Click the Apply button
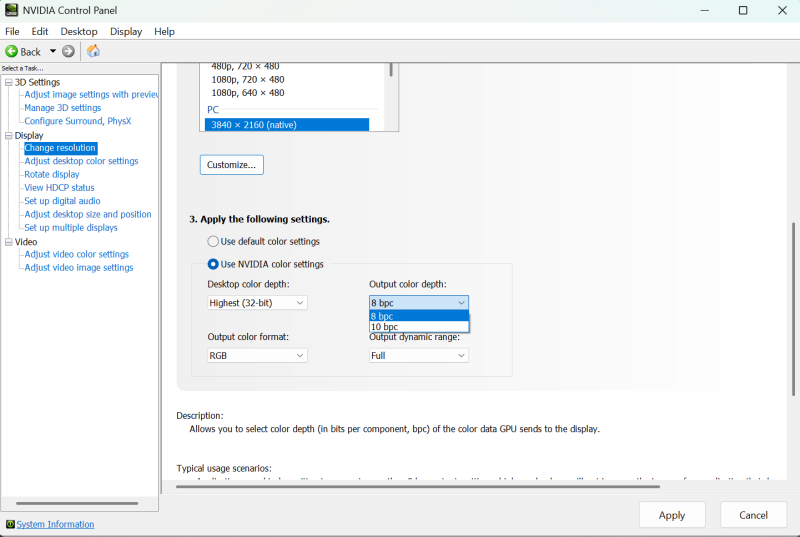Viewport: 800px width, 537px height. (672, 515)
